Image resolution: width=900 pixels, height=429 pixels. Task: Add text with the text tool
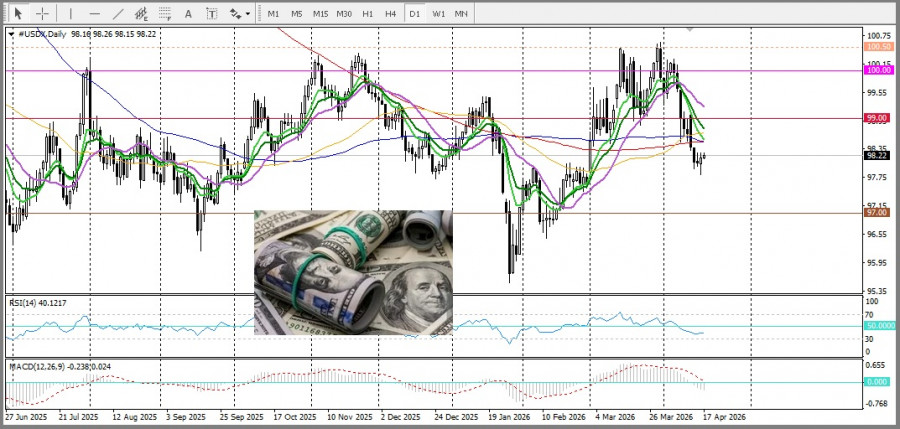click(189, 13)
